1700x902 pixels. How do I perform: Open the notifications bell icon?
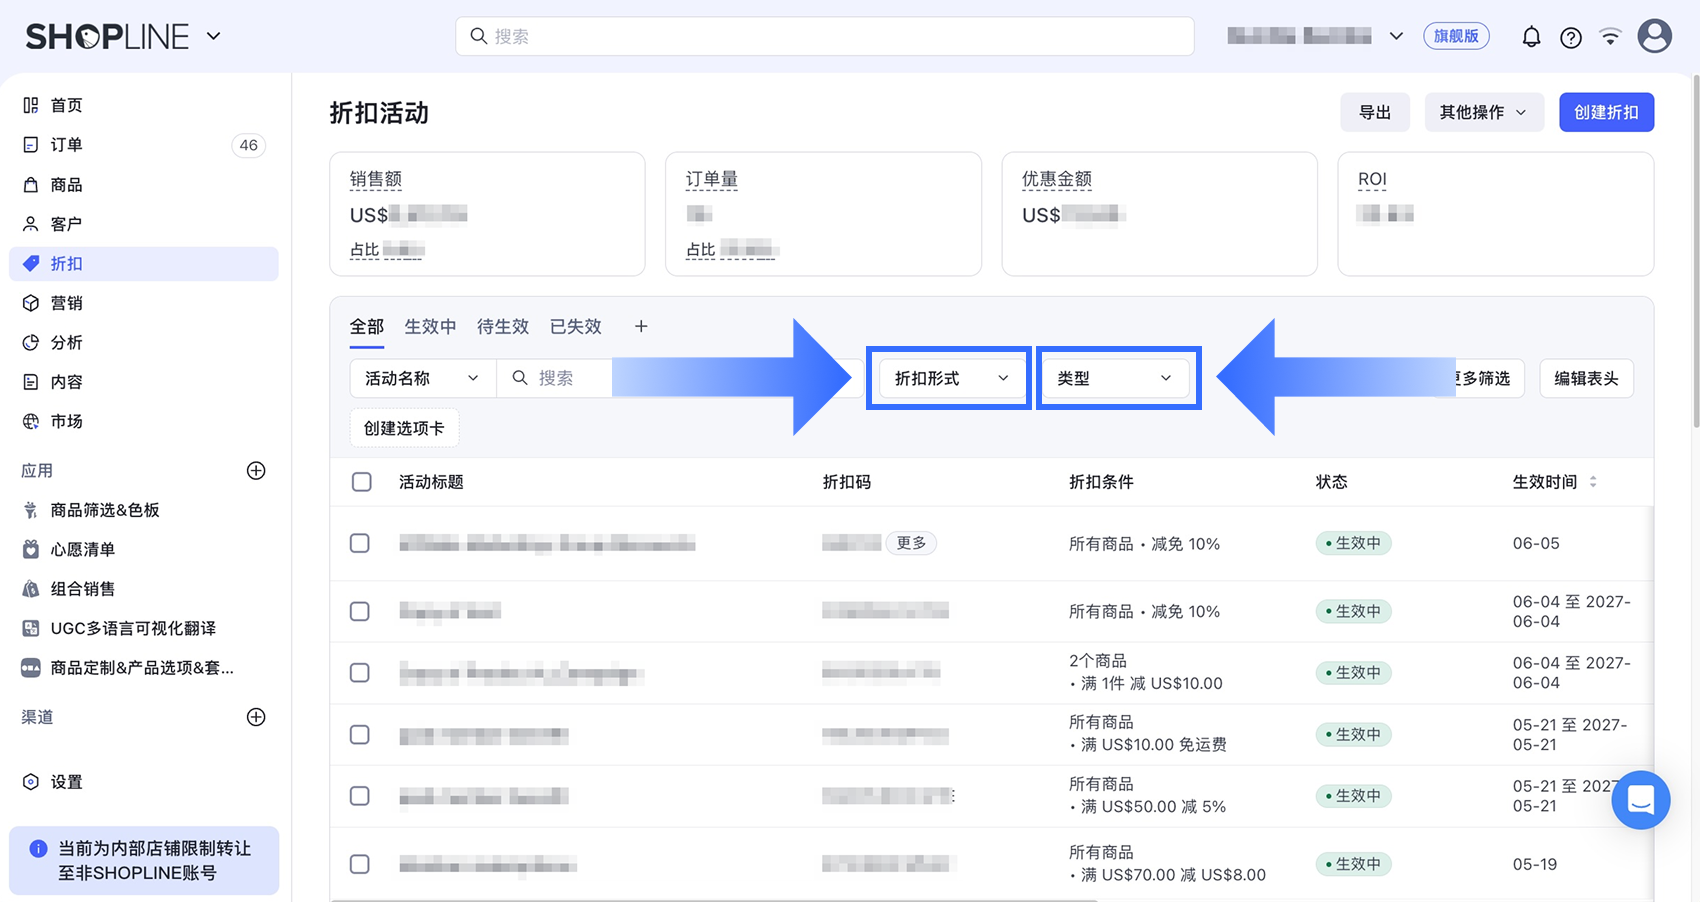click(x=1531, y=37)
